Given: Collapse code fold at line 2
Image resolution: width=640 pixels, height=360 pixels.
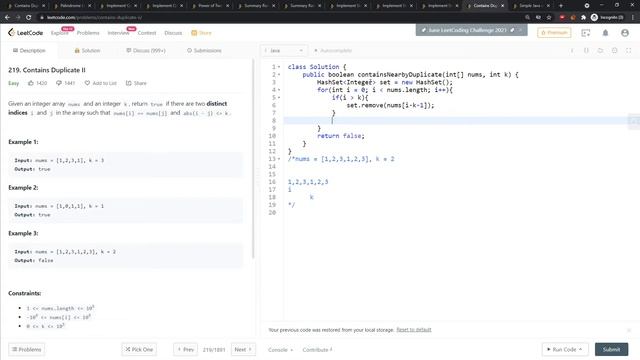Looking at the screenshot, I should pyautogui.click(x=279, y=75).
